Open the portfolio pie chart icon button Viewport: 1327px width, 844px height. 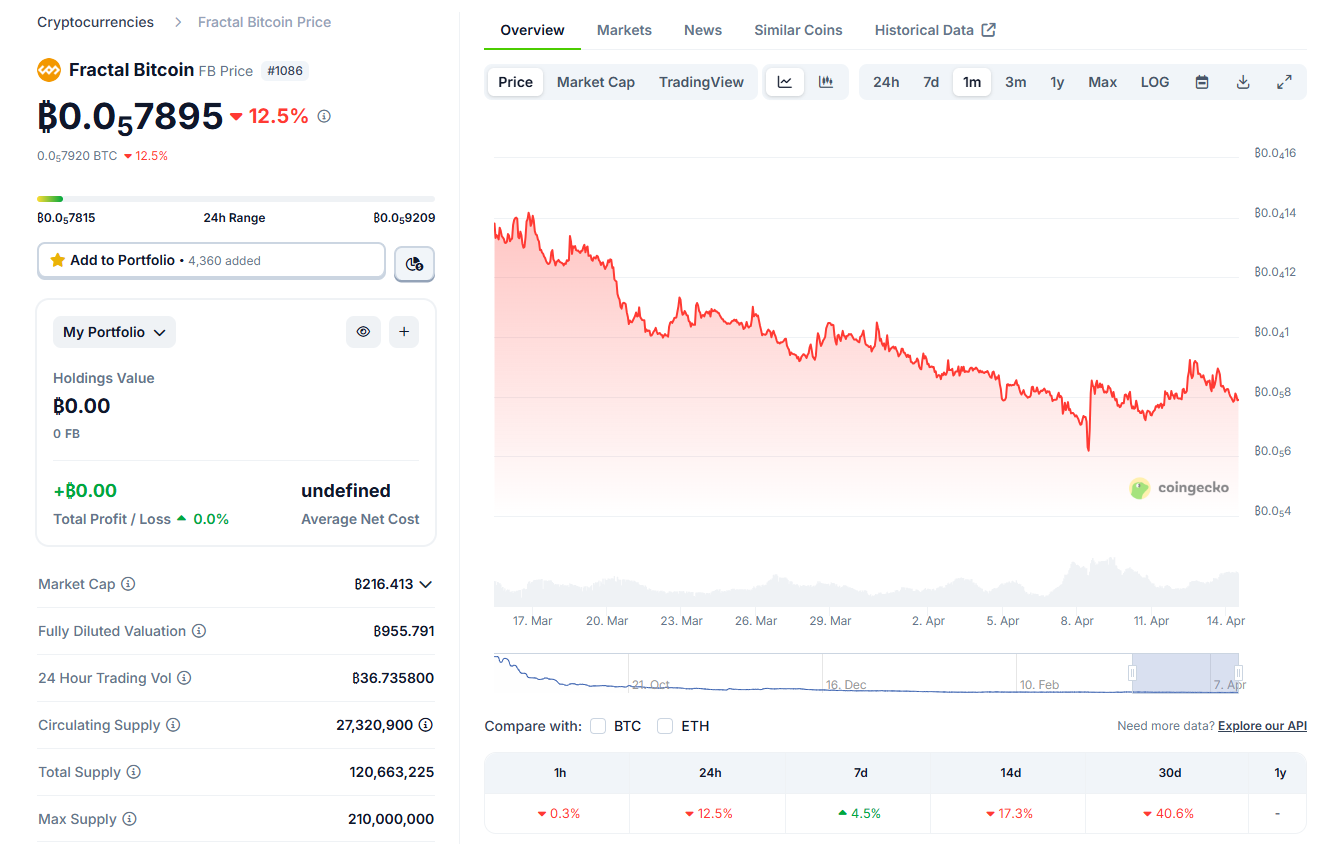tap(415, 264)
